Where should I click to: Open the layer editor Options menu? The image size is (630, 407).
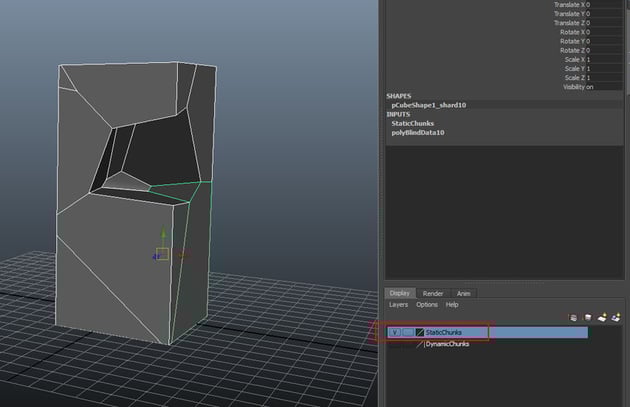coord(427,305)
